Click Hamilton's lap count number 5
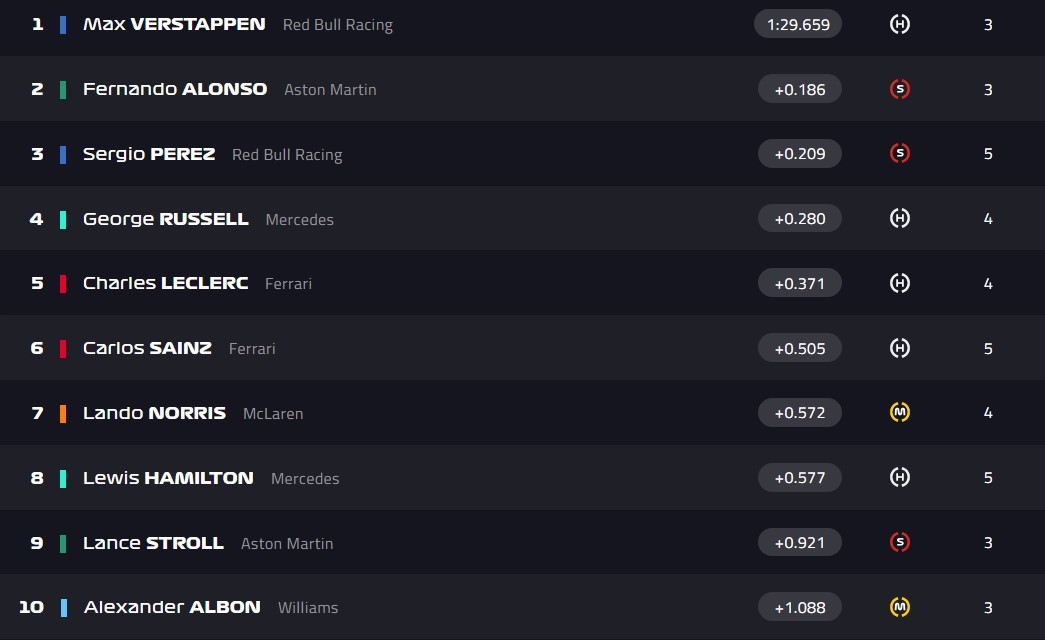This screenshot has height=640, width=1045. [x=988, y=478]
